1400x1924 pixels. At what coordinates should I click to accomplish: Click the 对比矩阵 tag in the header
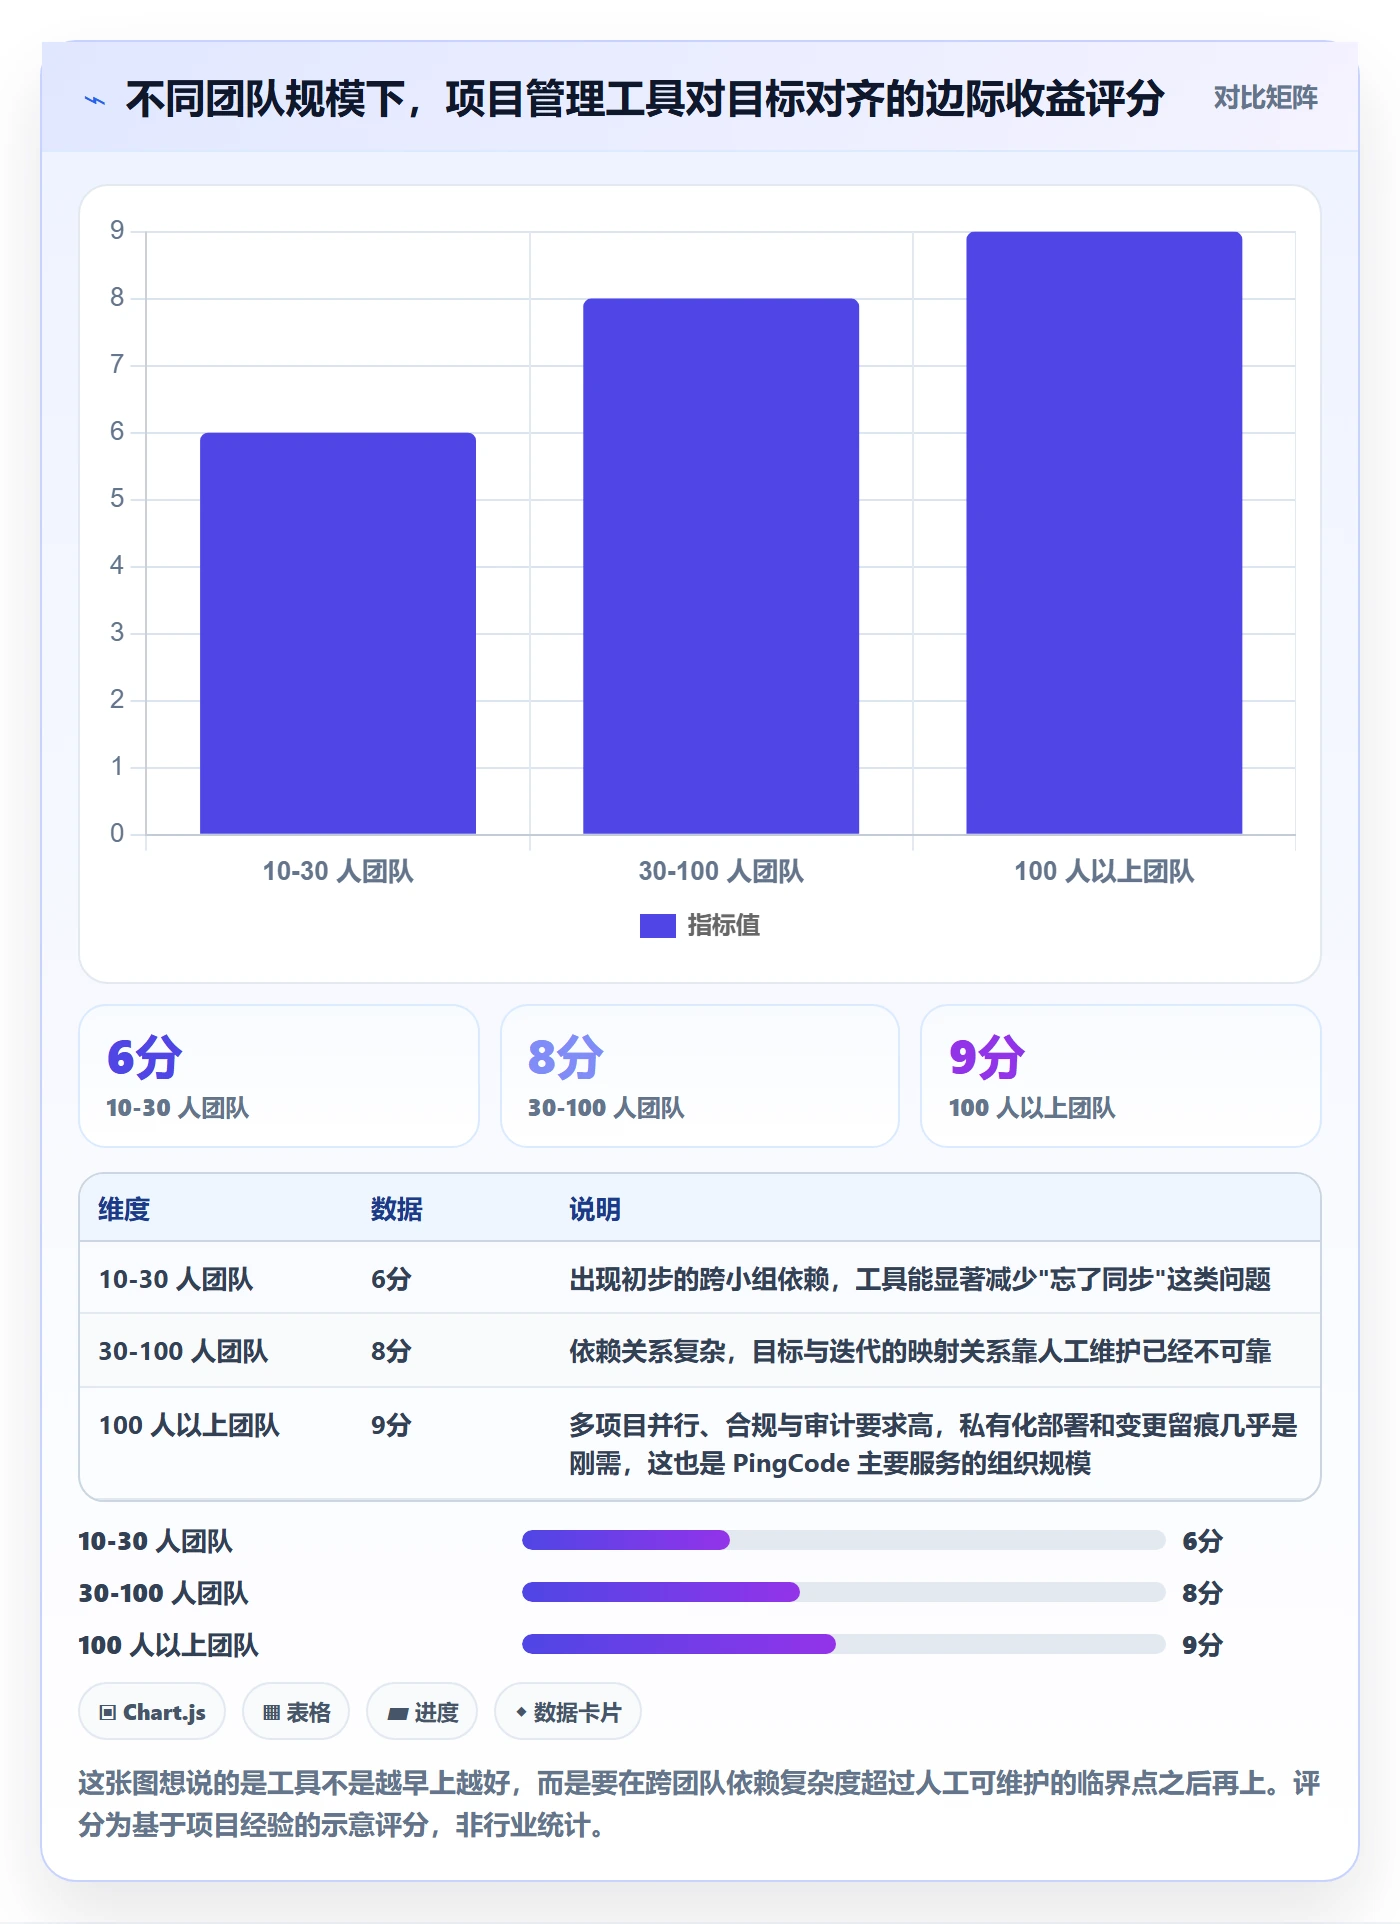click(1265, 98)
